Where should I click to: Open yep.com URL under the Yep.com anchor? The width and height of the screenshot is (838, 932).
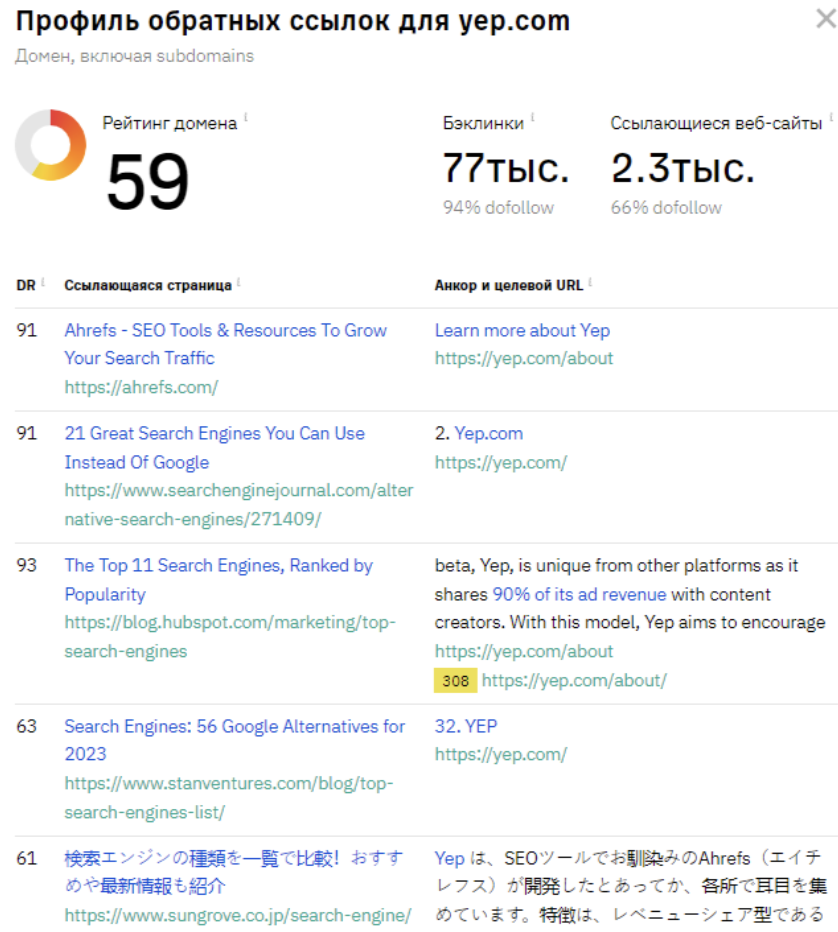(x=501, y=462)
